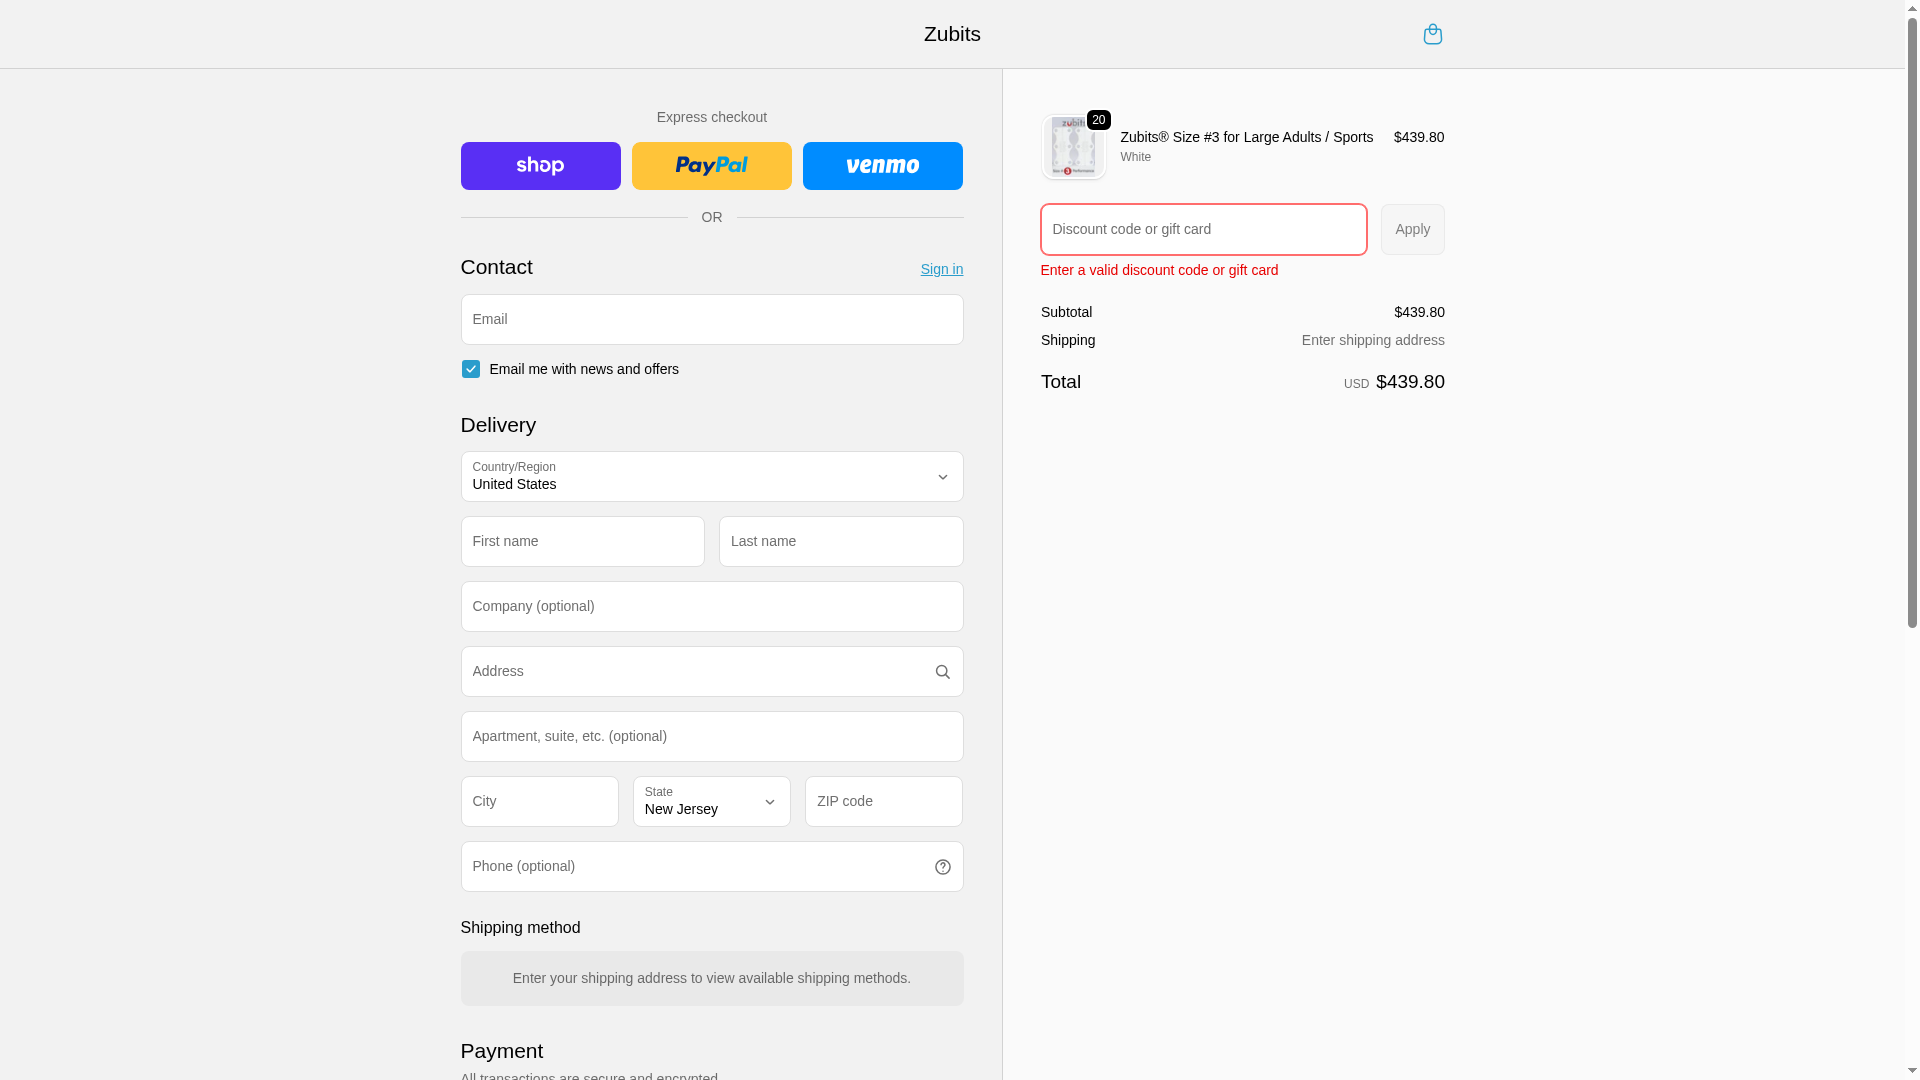Click the Zubits store name header

(x=951, y=34)
